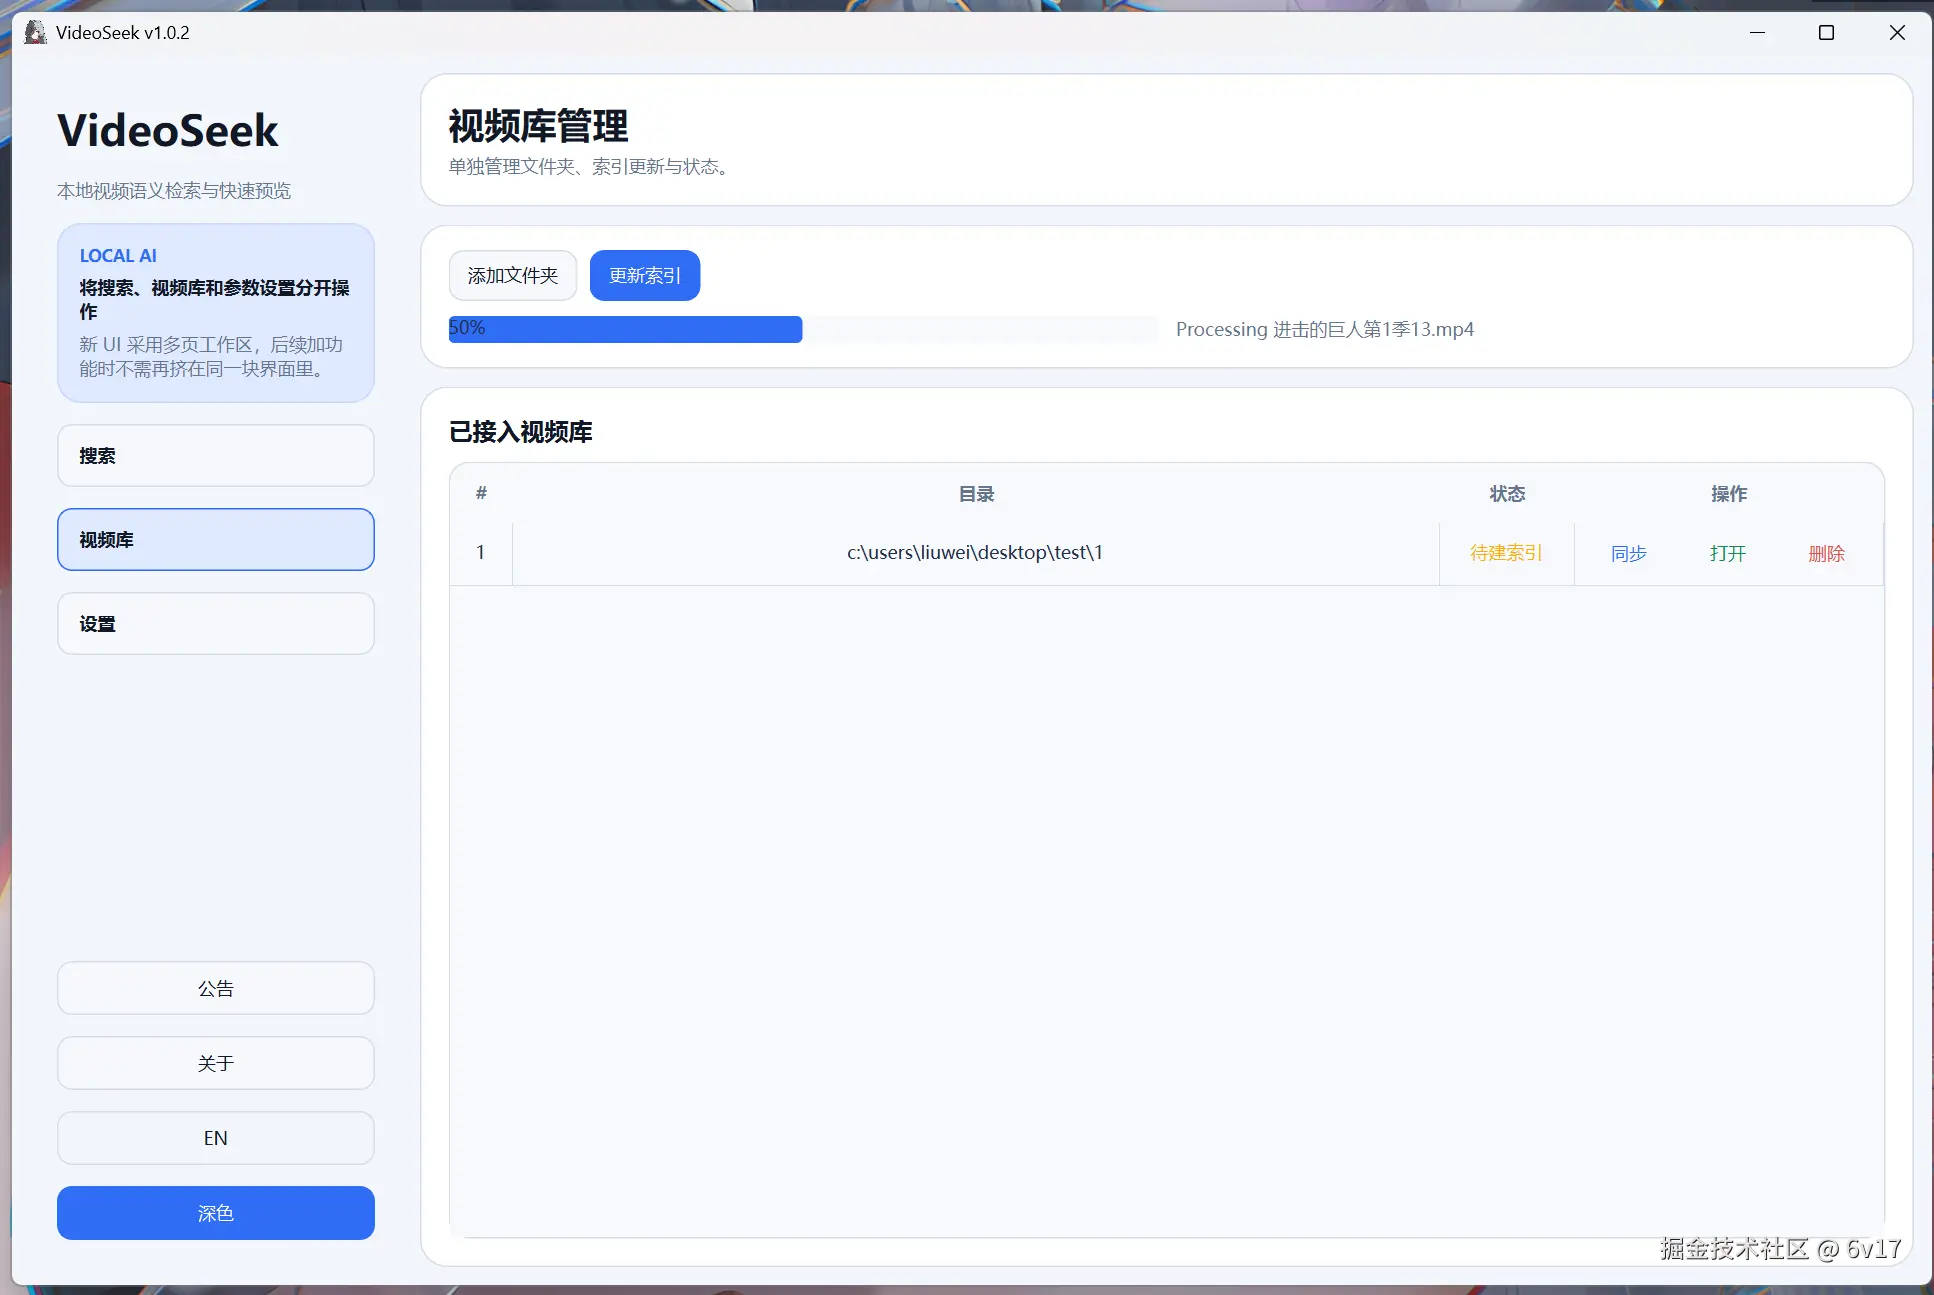
Task: Select the c:\users\liuwei\desktop\test\1 path cell
Action: (974, 552)
